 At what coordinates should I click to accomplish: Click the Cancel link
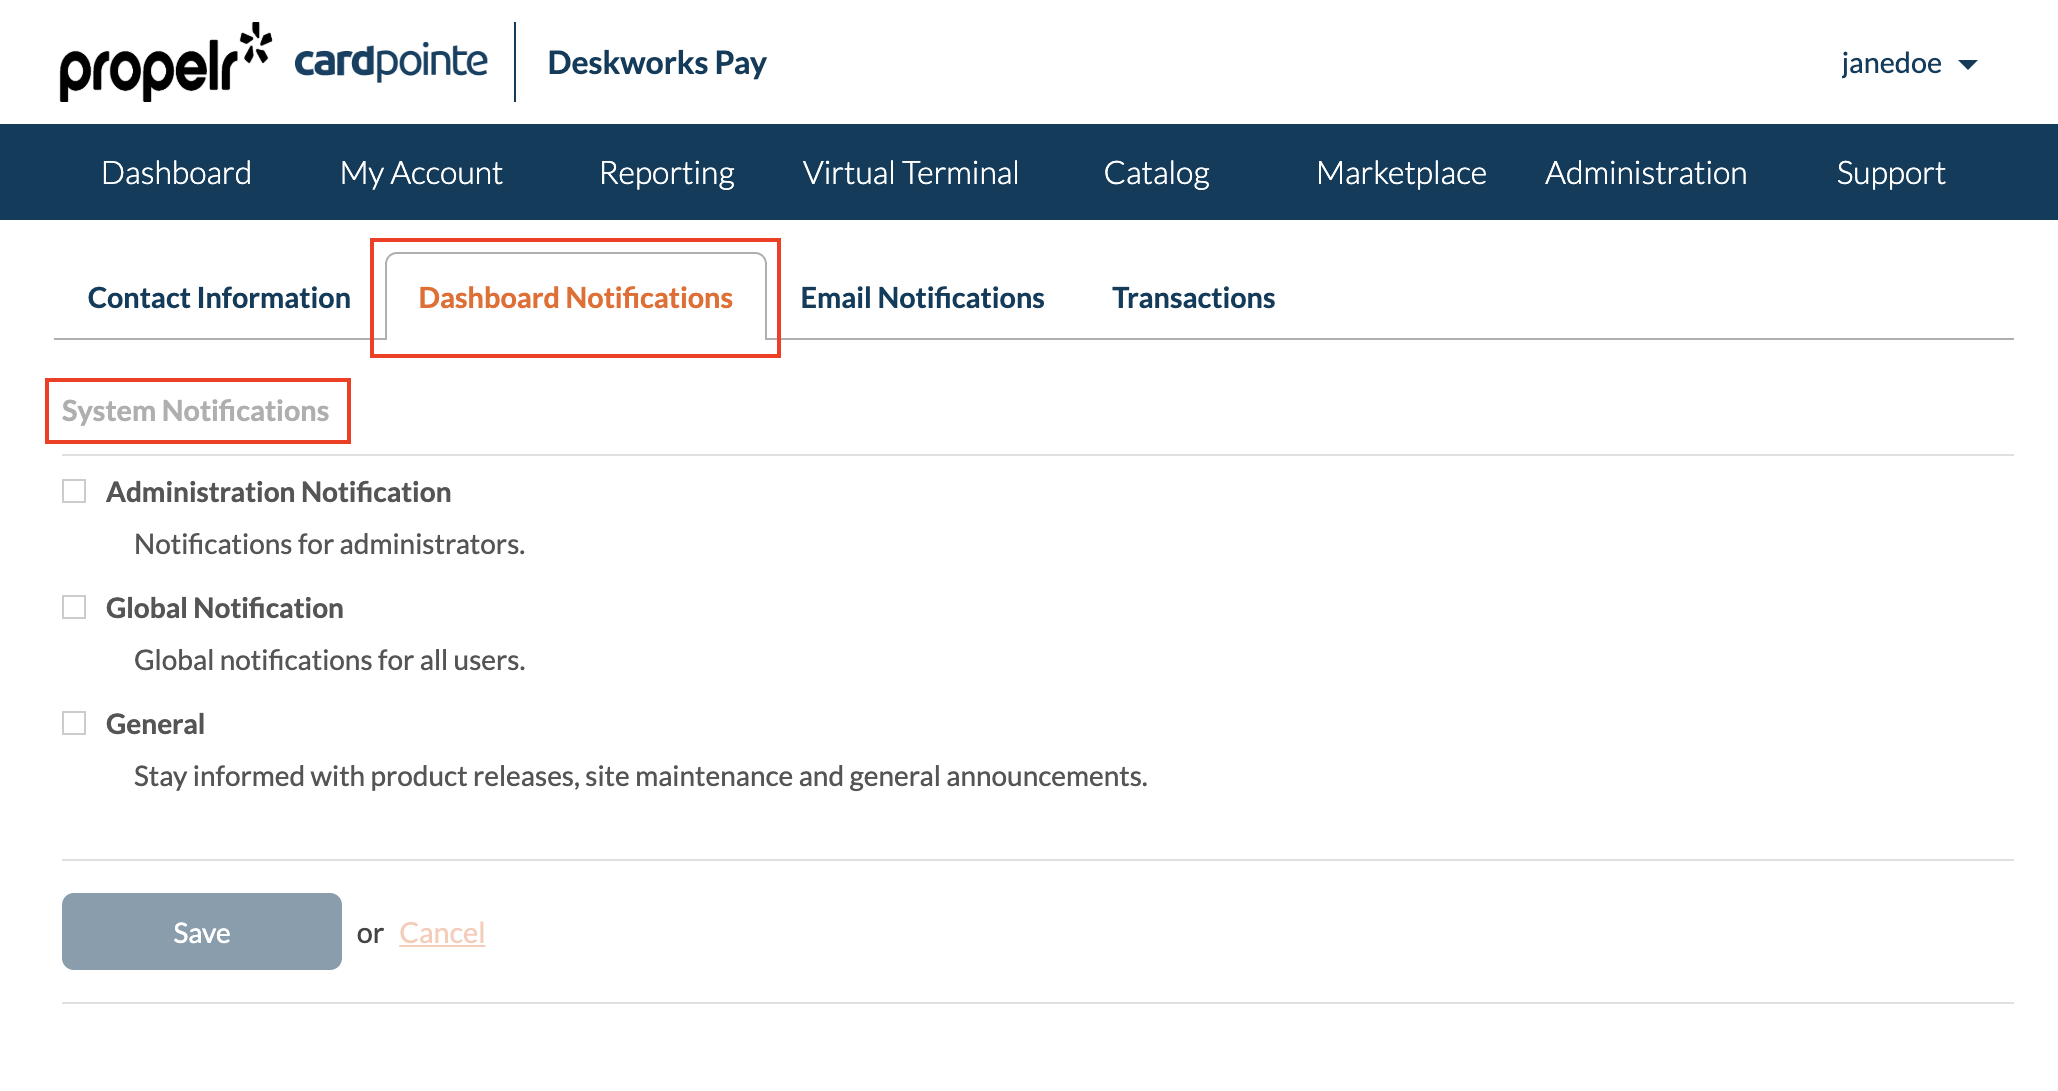tap(442, 933)
